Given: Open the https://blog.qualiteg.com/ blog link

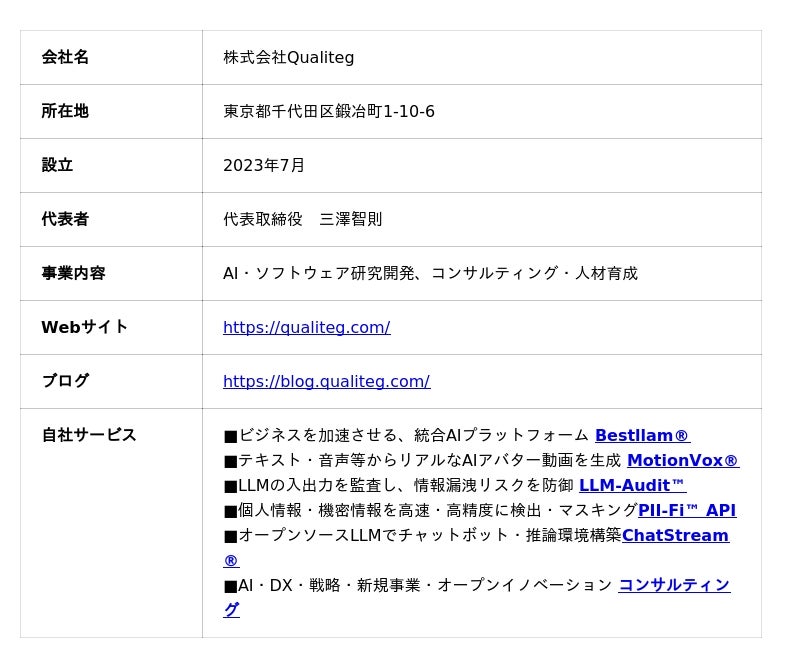Looking at the screenshot, I should pos(326,381).
